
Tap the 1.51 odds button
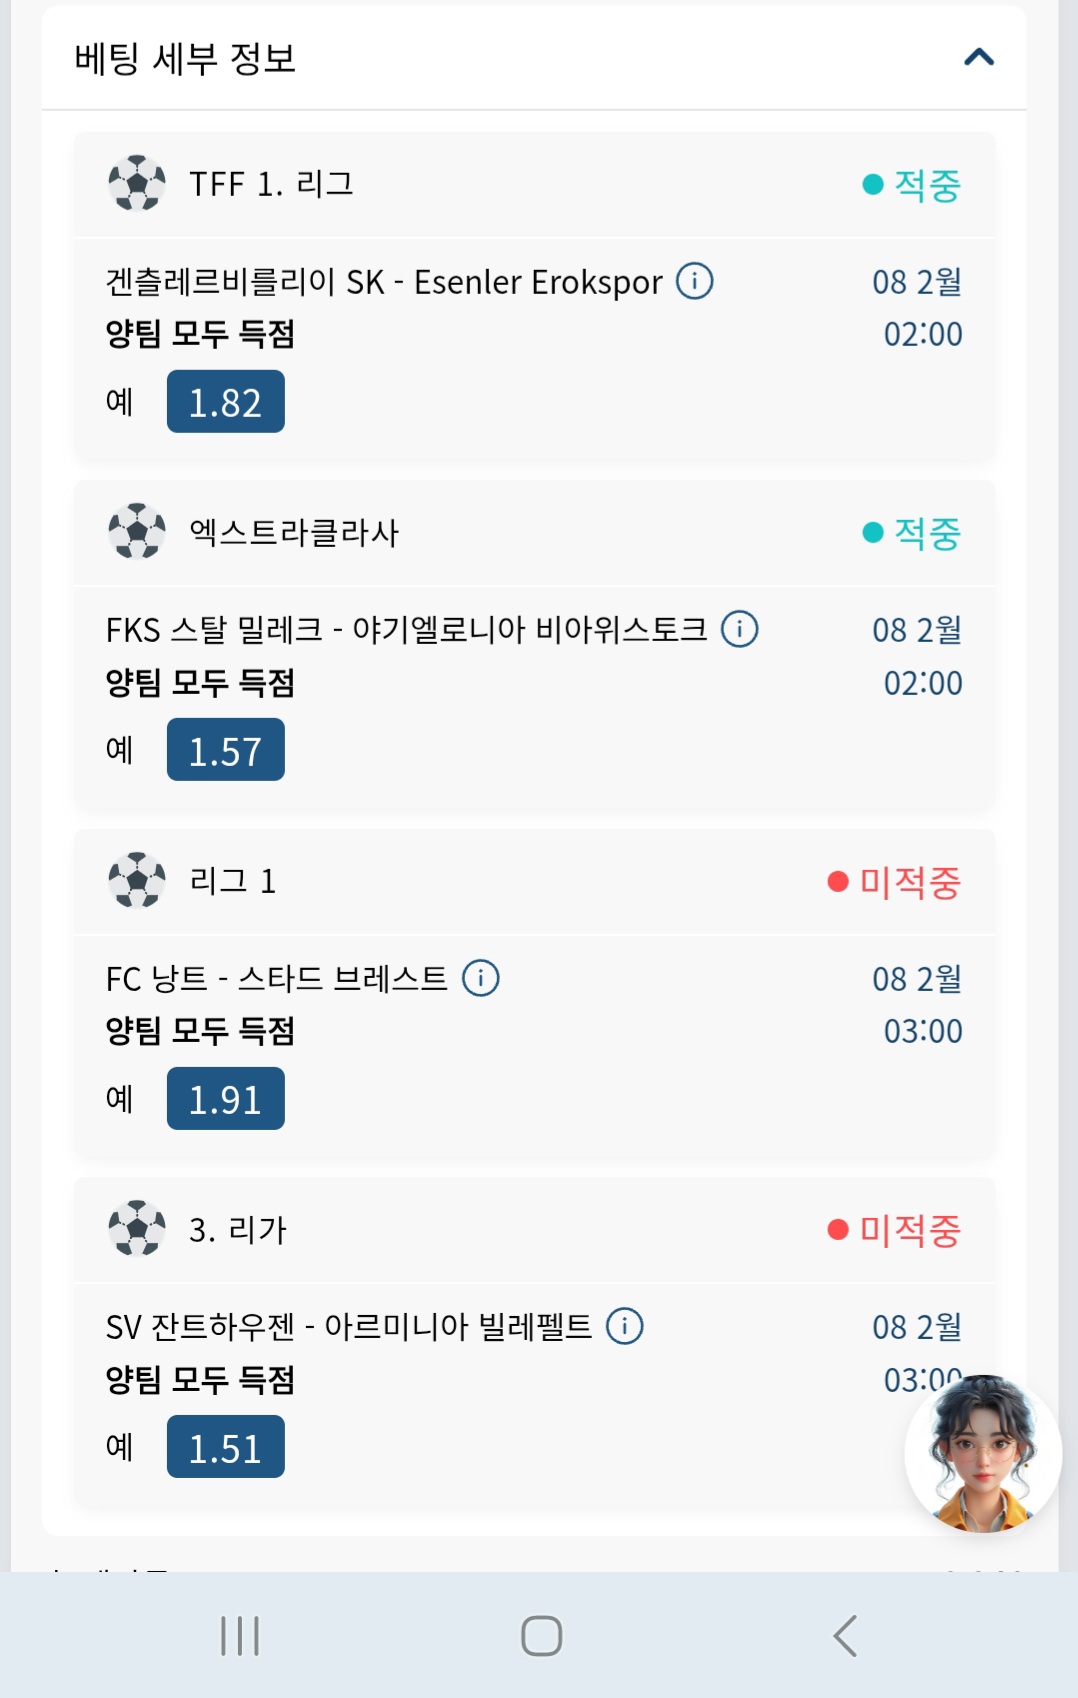[x=226, y=1447]
